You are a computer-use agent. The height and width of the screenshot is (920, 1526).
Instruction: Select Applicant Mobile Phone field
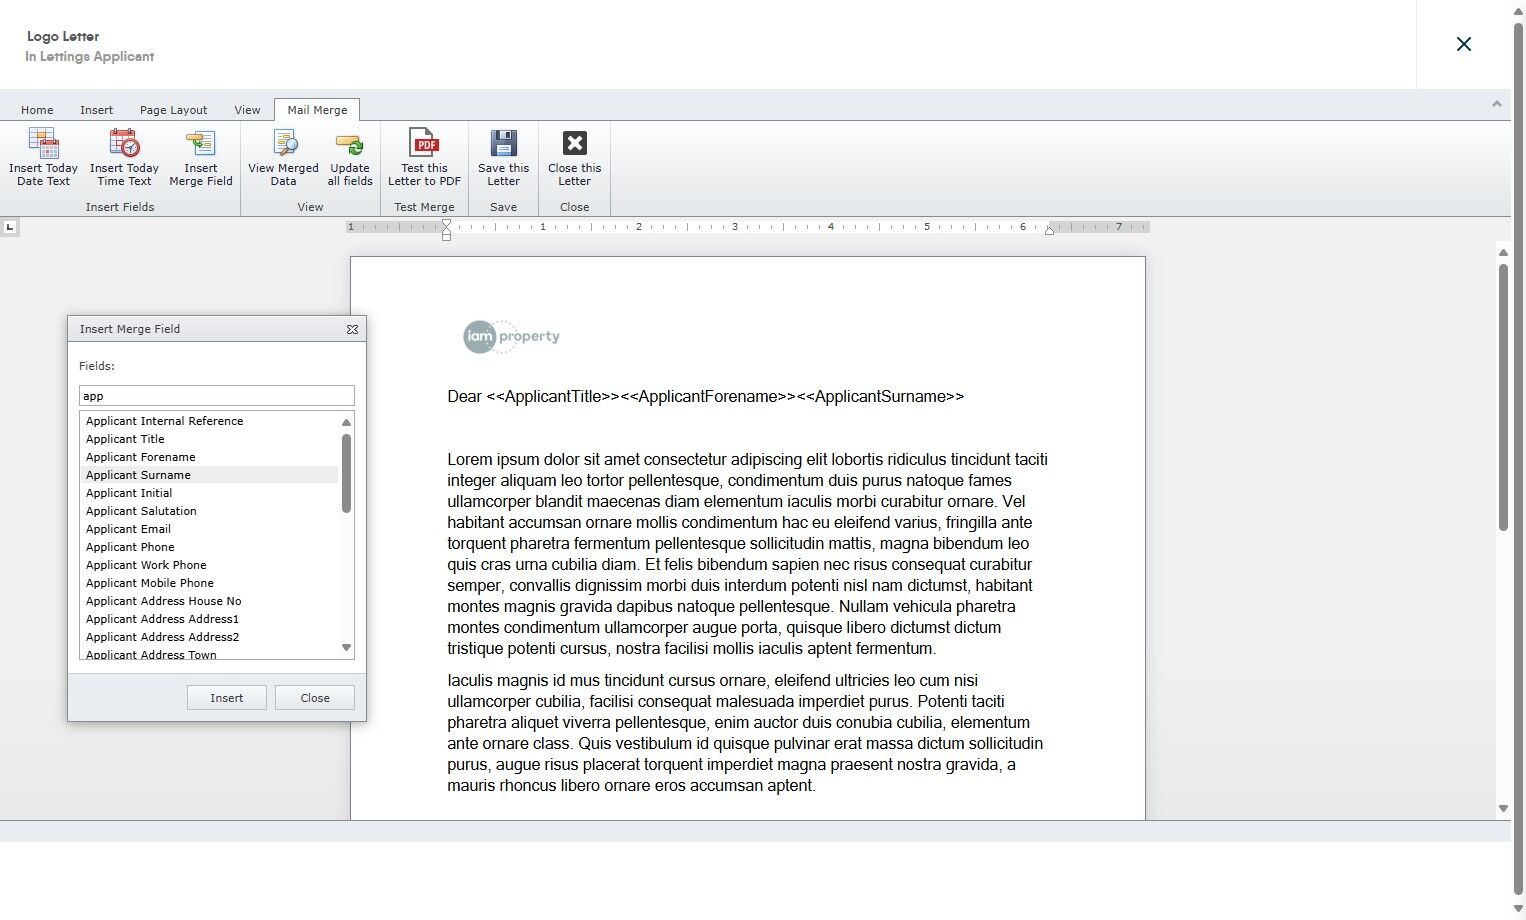(209, 583)
